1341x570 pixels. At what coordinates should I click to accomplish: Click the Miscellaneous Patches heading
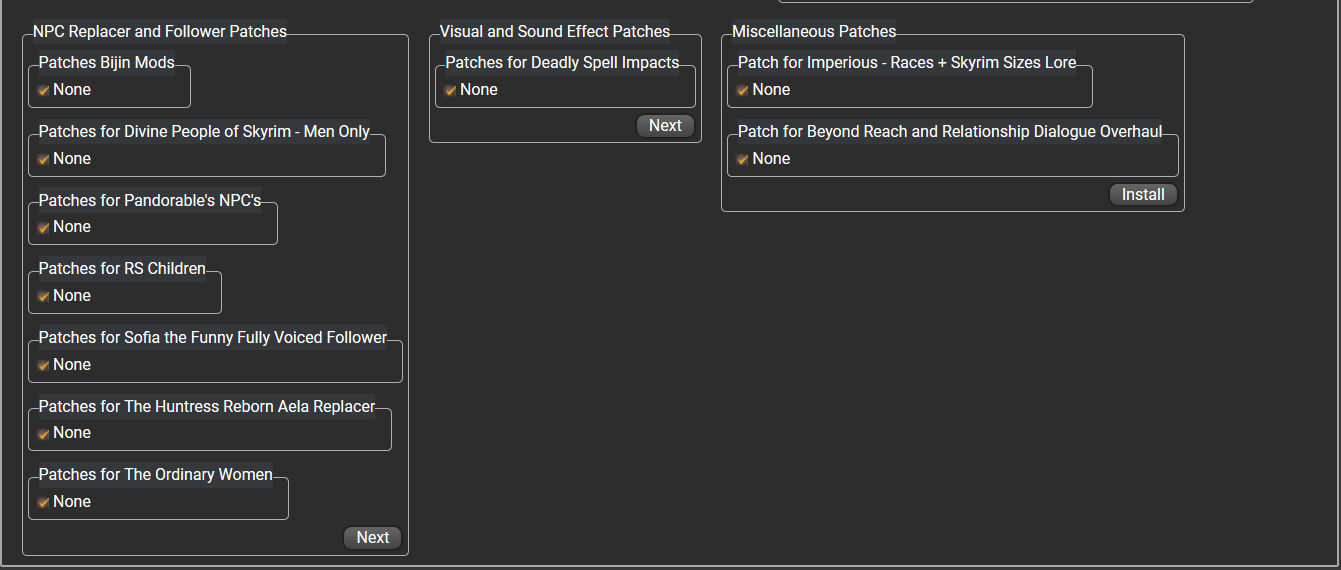(814, 32)
